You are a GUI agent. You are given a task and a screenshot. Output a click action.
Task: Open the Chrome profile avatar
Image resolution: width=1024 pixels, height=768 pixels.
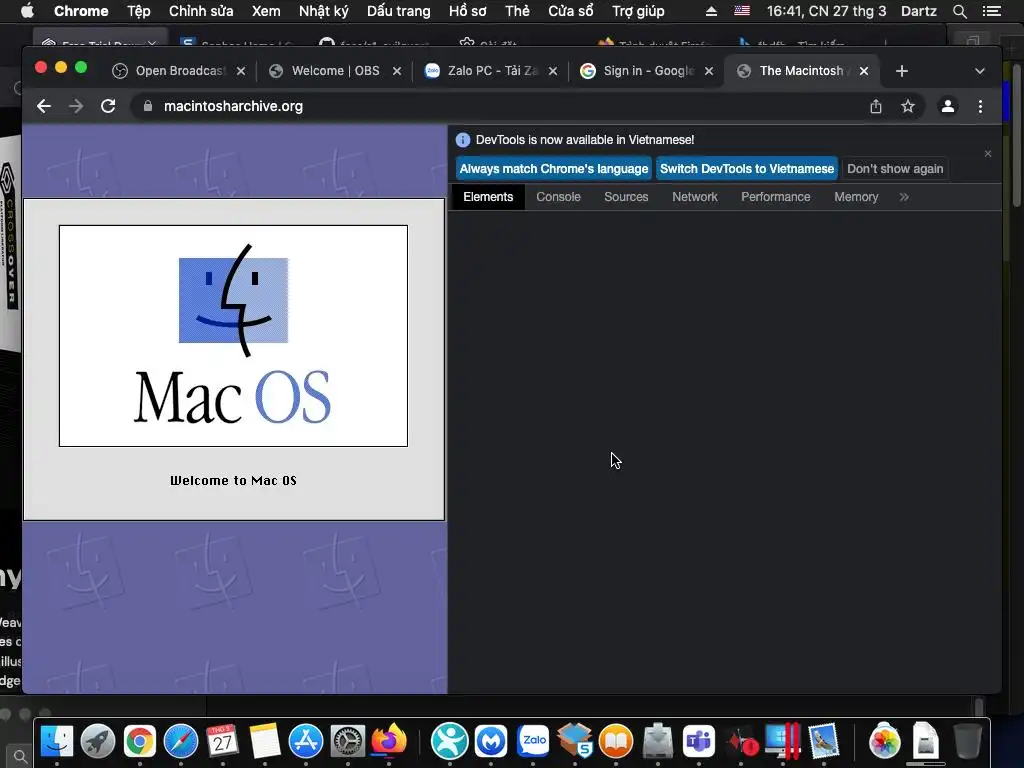click(948, 106)
